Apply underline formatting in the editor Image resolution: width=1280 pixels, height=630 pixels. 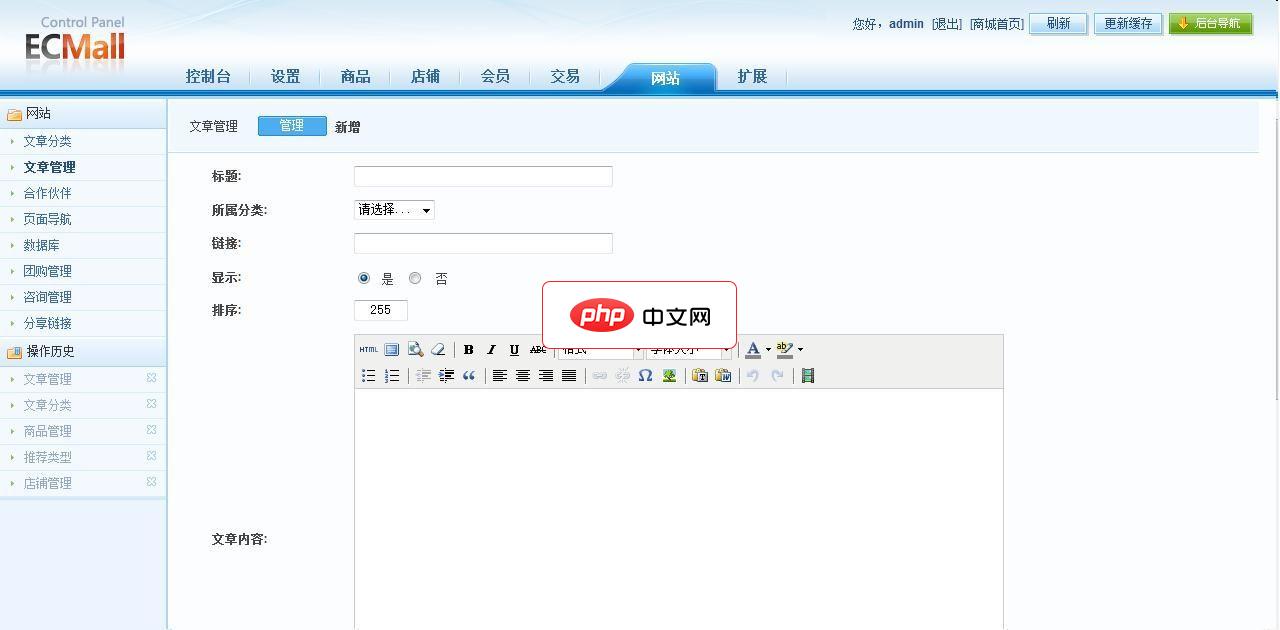pos(514,349)
